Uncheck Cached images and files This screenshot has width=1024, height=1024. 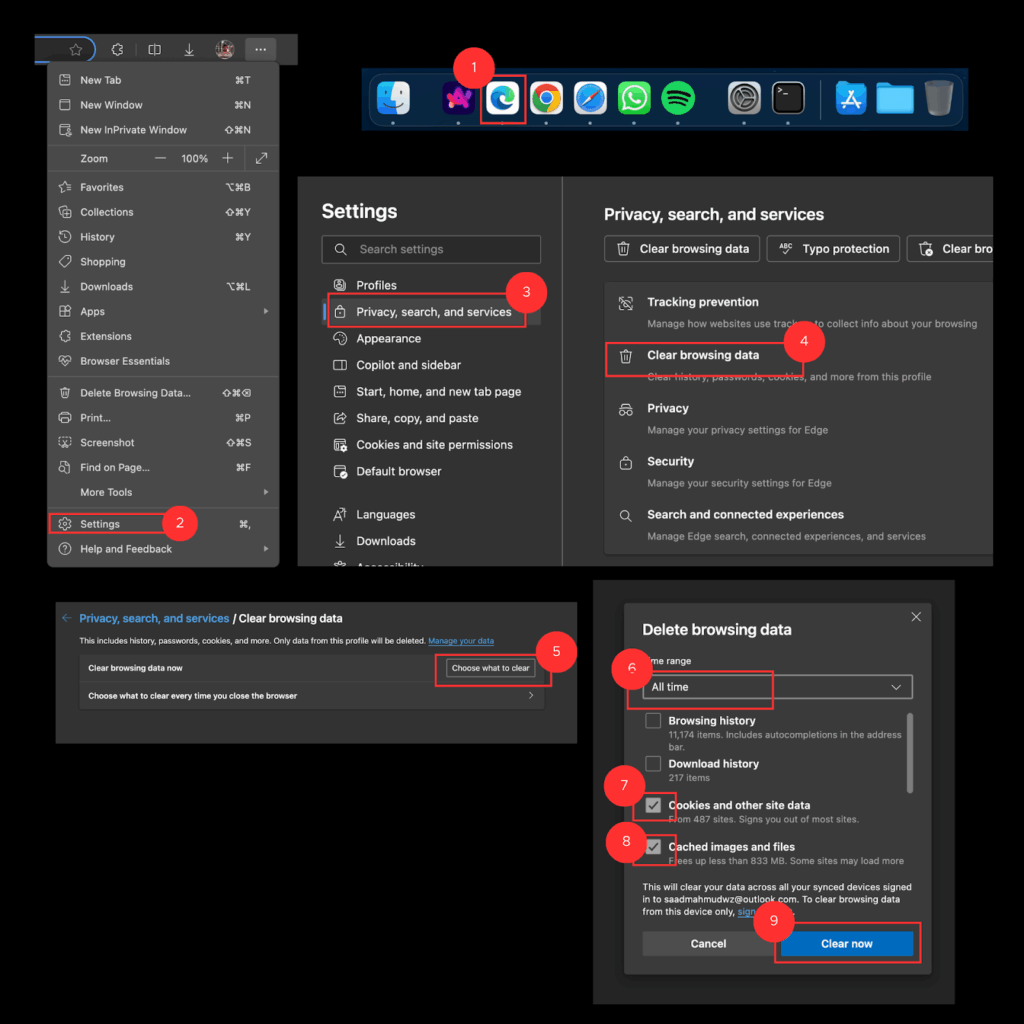pyautogui.click(x=652, y=847)
